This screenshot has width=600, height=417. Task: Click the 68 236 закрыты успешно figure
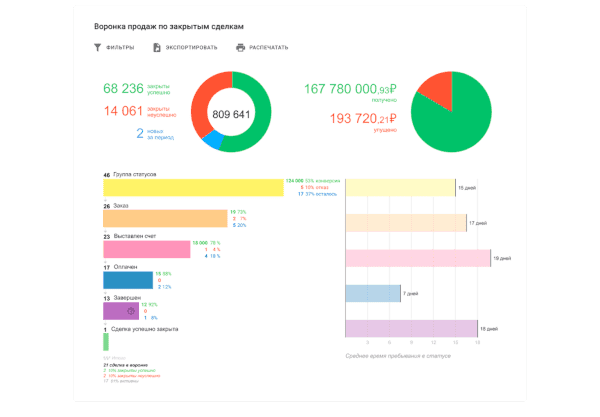tap(123, 88)
